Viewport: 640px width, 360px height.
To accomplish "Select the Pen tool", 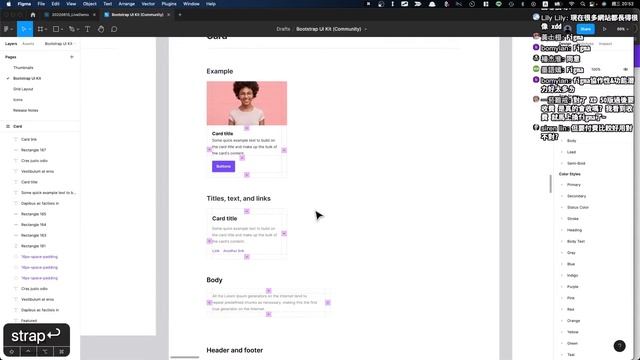I will click(71, 29).
